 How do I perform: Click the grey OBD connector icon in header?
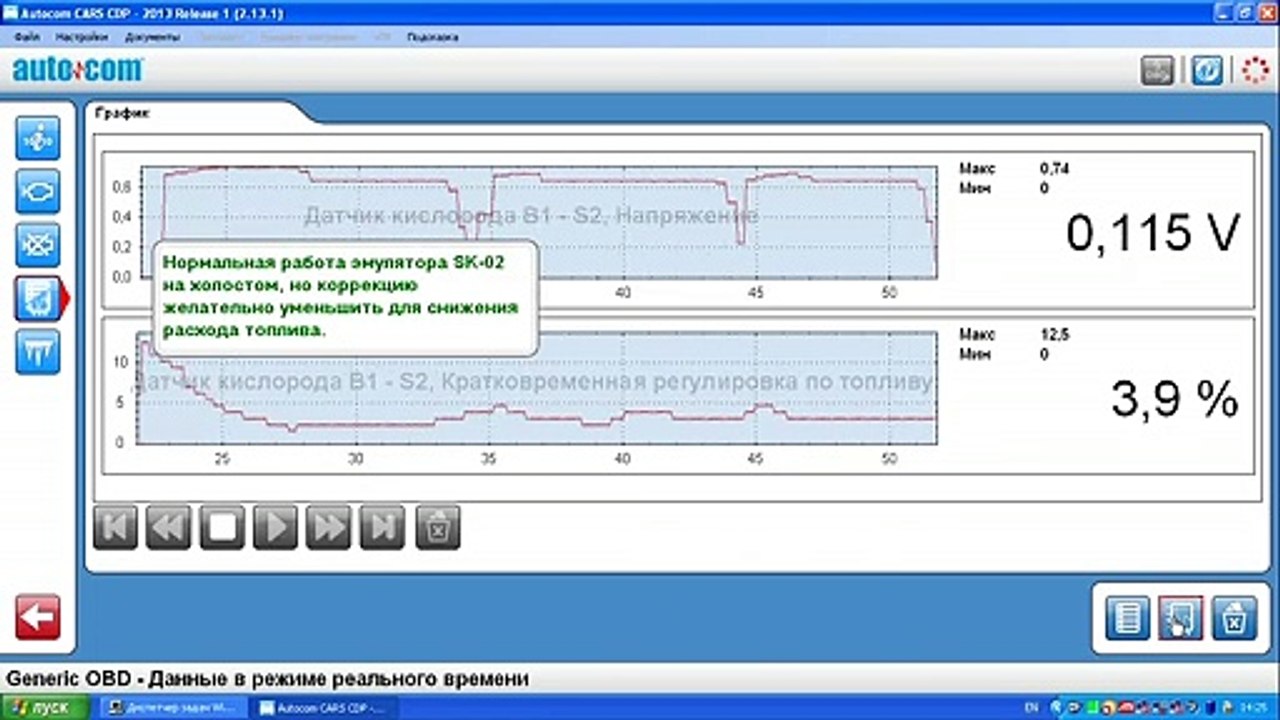(x=1157, y=71)
